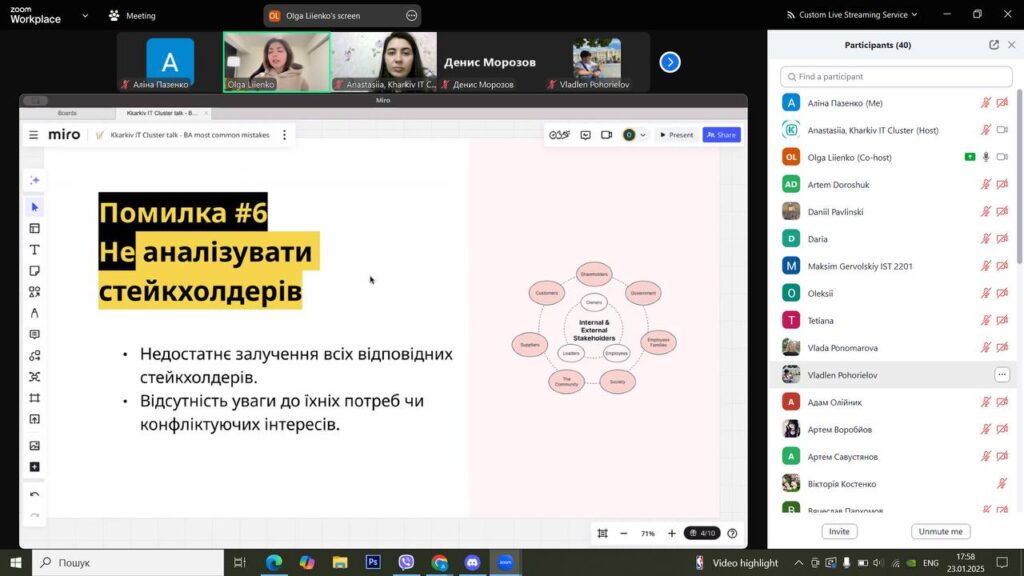1024x576 pixels.
Task: Show hidden system tray icons chevron
Action: tap(799, 563)
